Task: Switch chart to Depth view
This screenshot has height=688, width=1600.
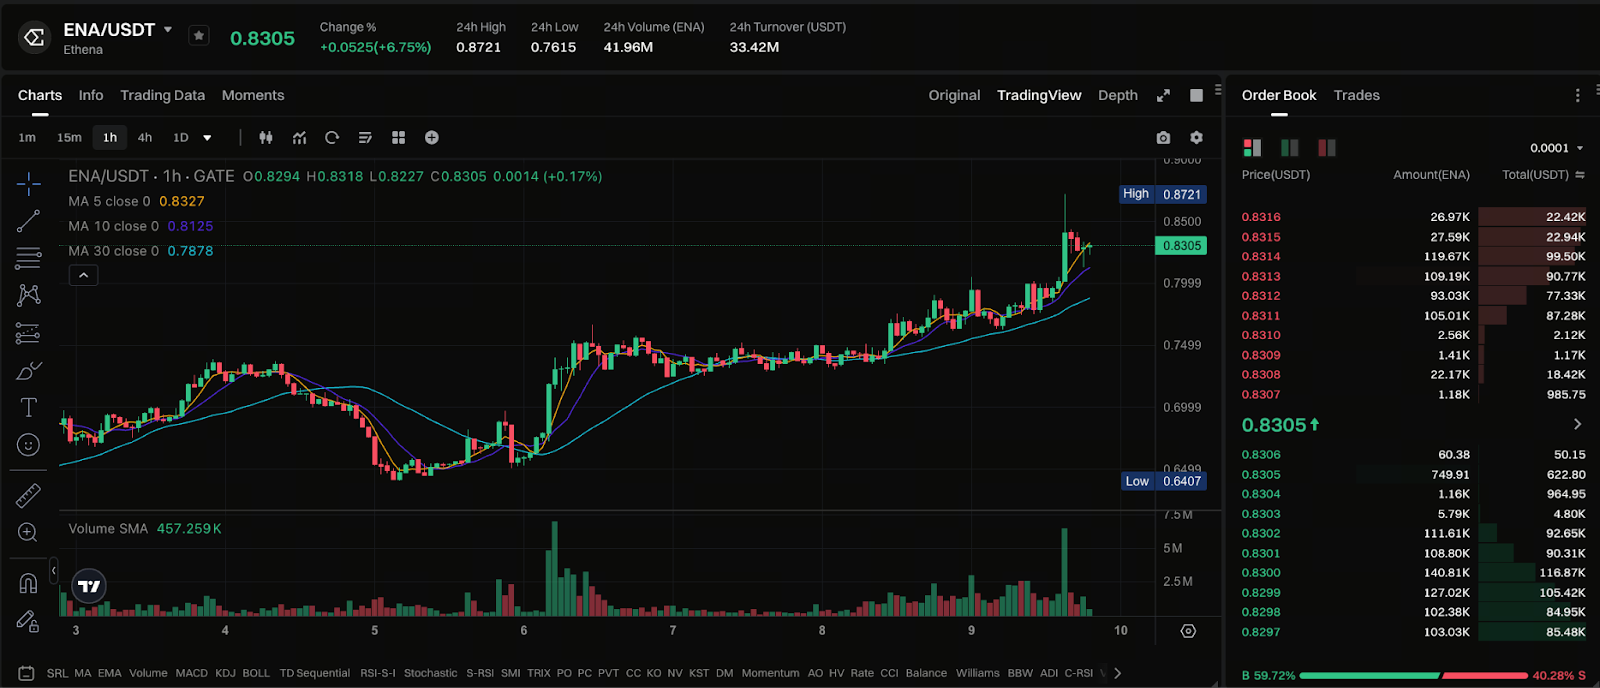Action: click(1118, 96)
